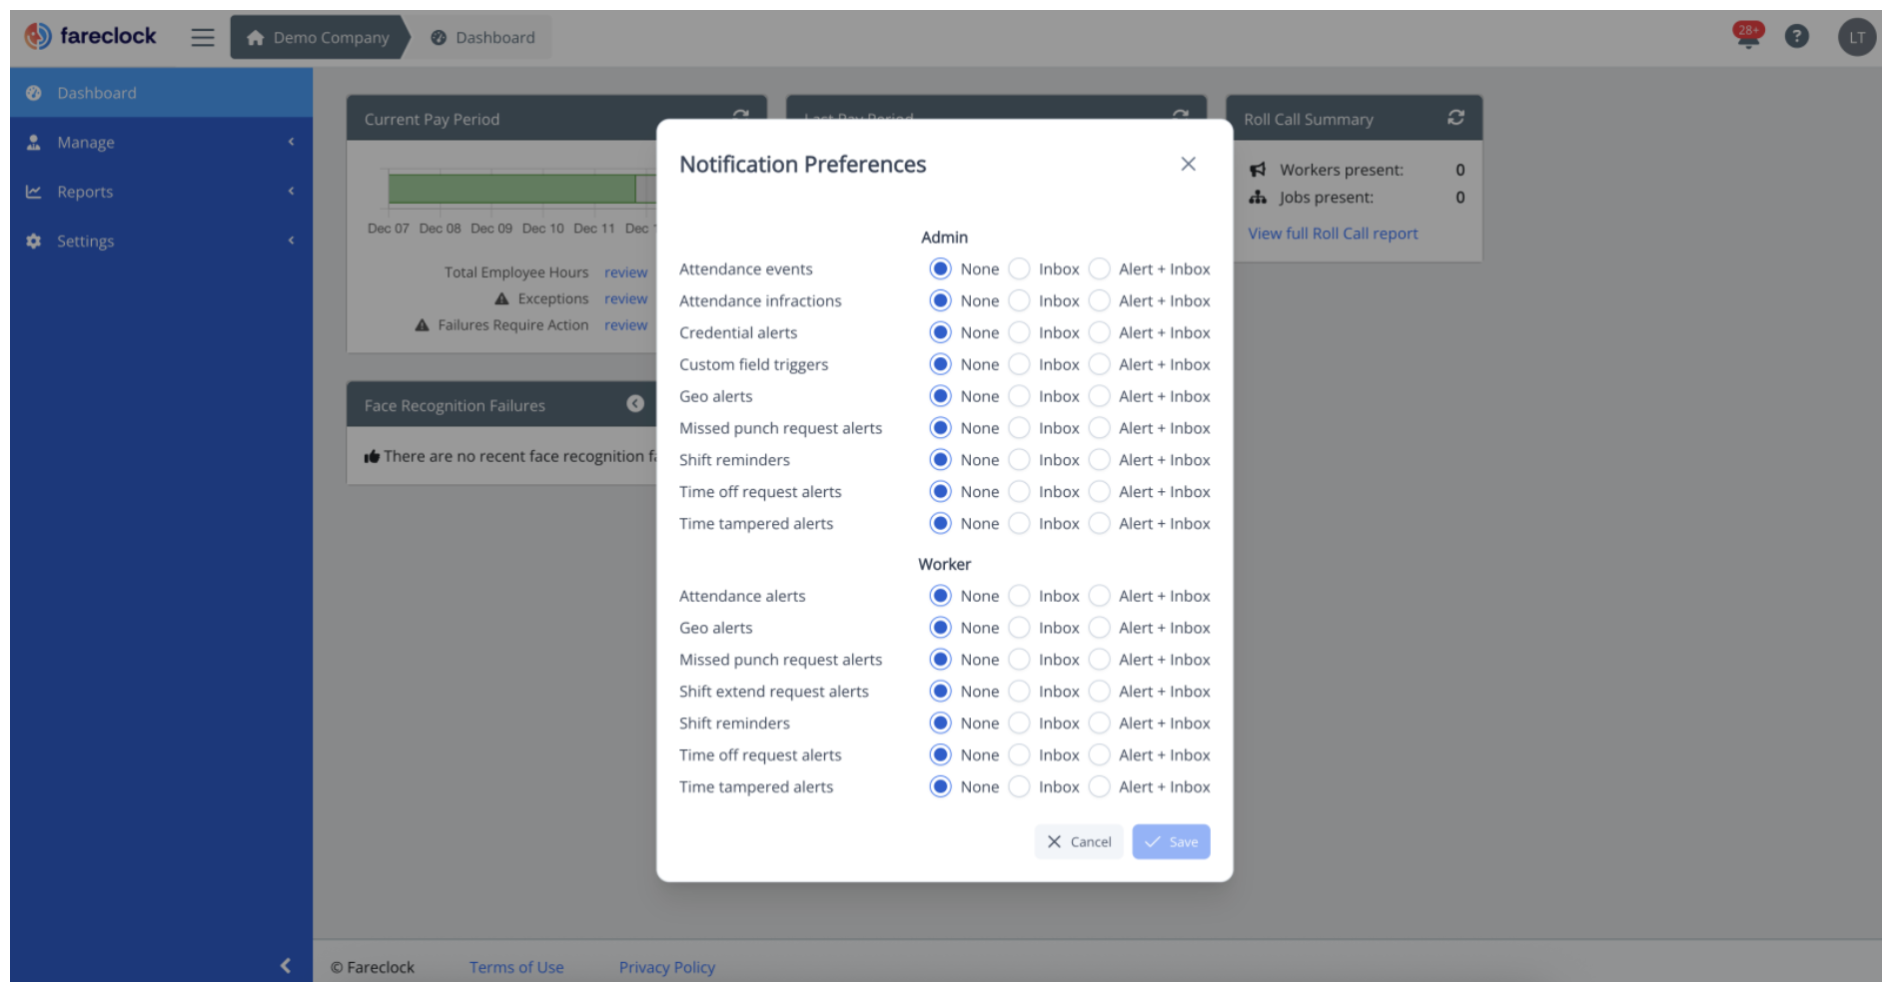Select Inbox for Admin Geo alerts
Screen dimensions: 1892x998
coord(1019,395)
